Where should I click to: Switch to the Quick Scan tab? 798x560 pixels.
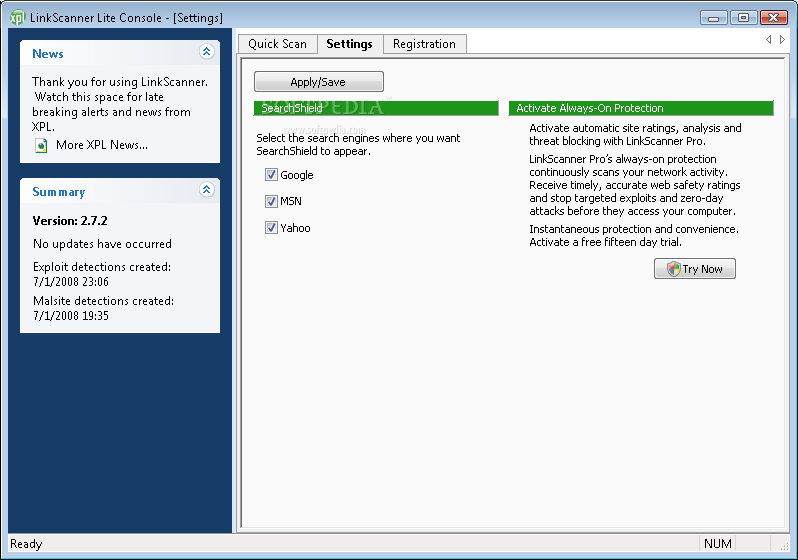click(x=277, y=44)
